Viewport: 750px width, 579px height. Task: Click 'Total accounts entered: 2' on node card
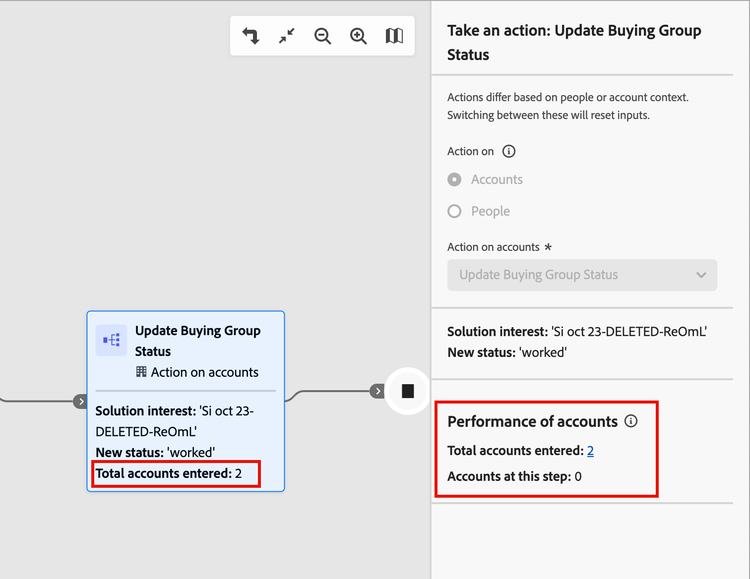(168, 473)
